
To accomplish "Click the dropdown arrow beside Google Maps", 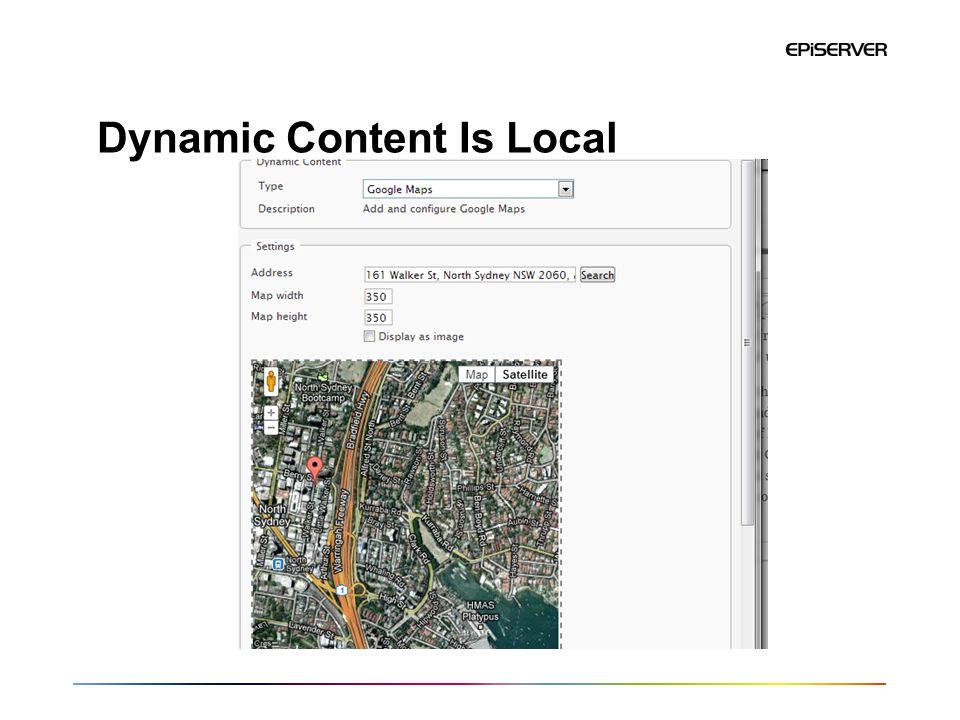I will (566, 189).
